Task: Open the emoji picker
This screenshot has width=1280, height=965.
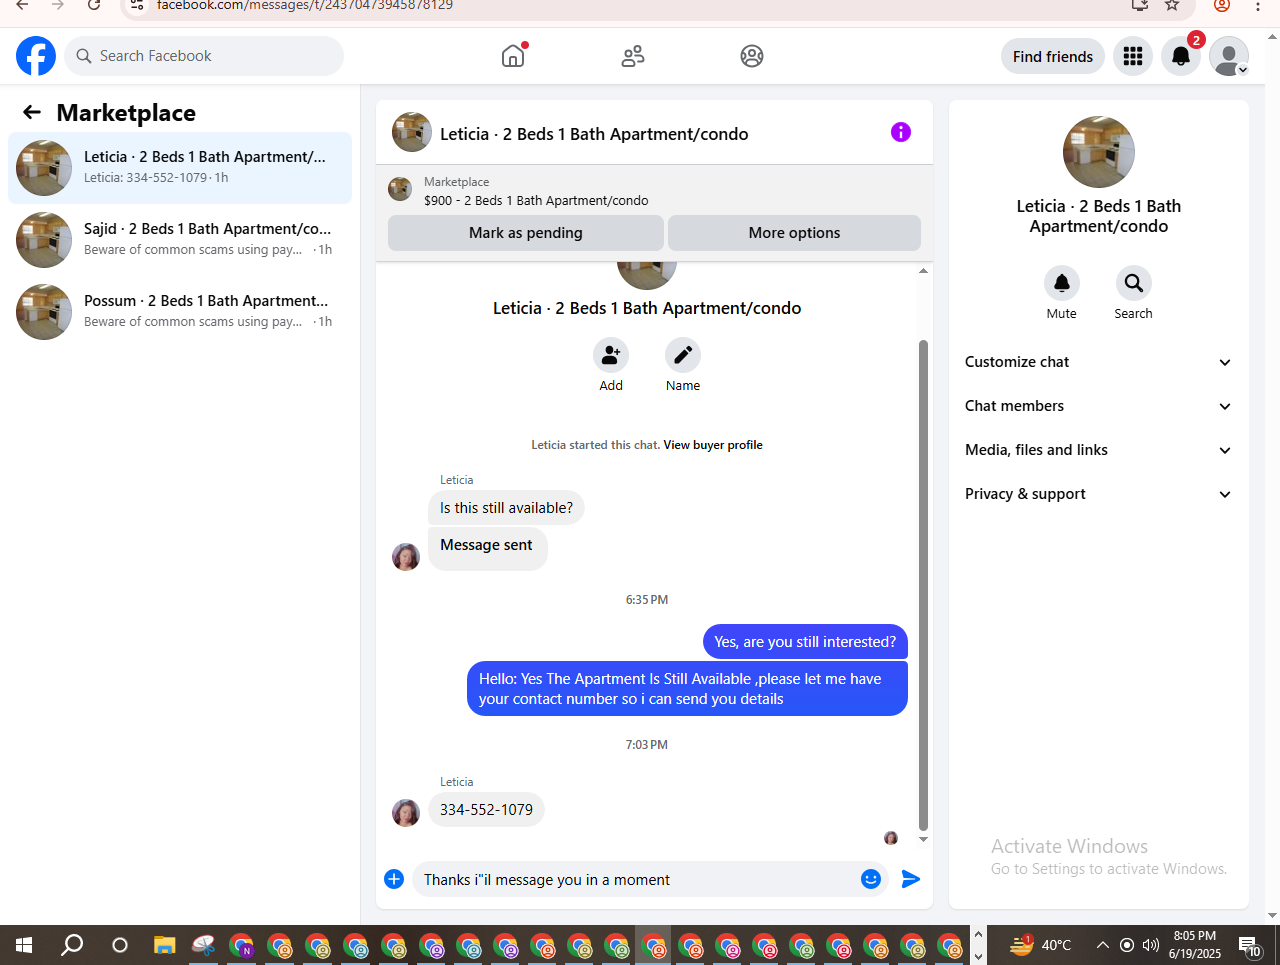Action: [871, 879]
